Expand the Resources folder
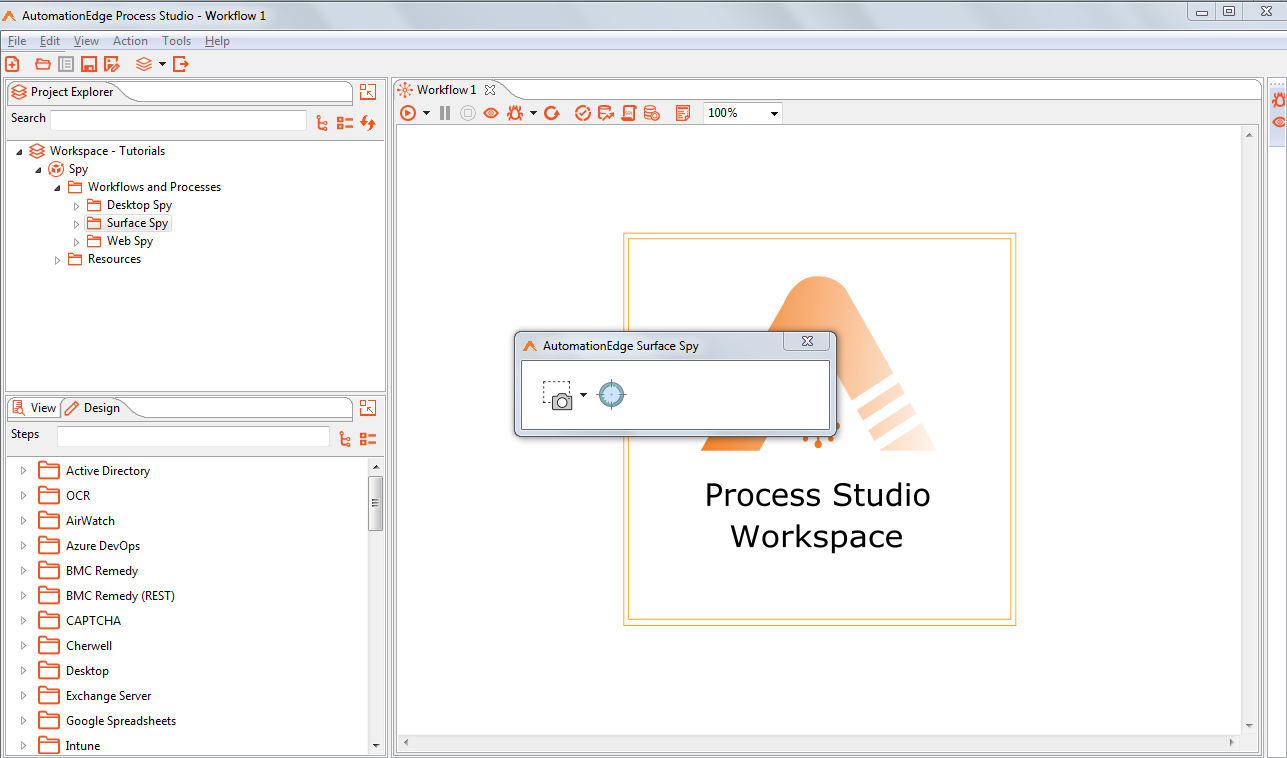The image size is (1287, 758). click(x=57, y=260)
